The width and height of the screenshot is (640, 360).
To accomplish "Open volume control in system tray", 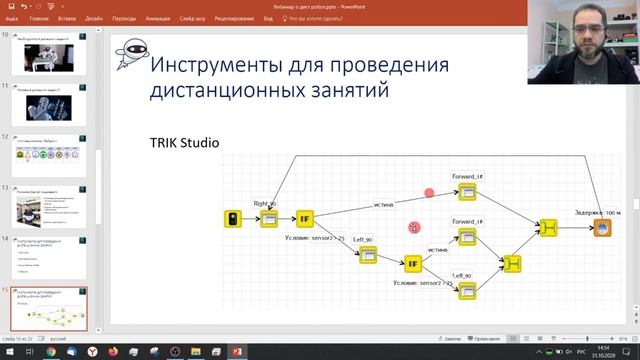I will tap(569, 351).
